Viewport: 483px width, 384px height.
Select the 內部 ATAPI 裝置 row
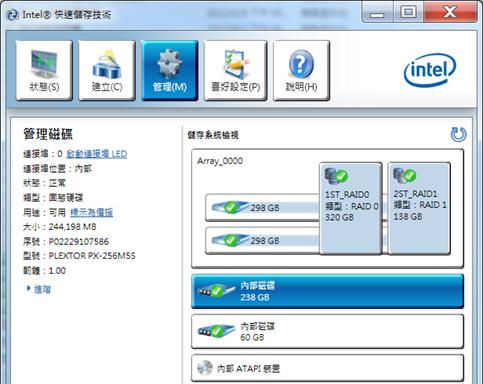click(x=327, y=368)
